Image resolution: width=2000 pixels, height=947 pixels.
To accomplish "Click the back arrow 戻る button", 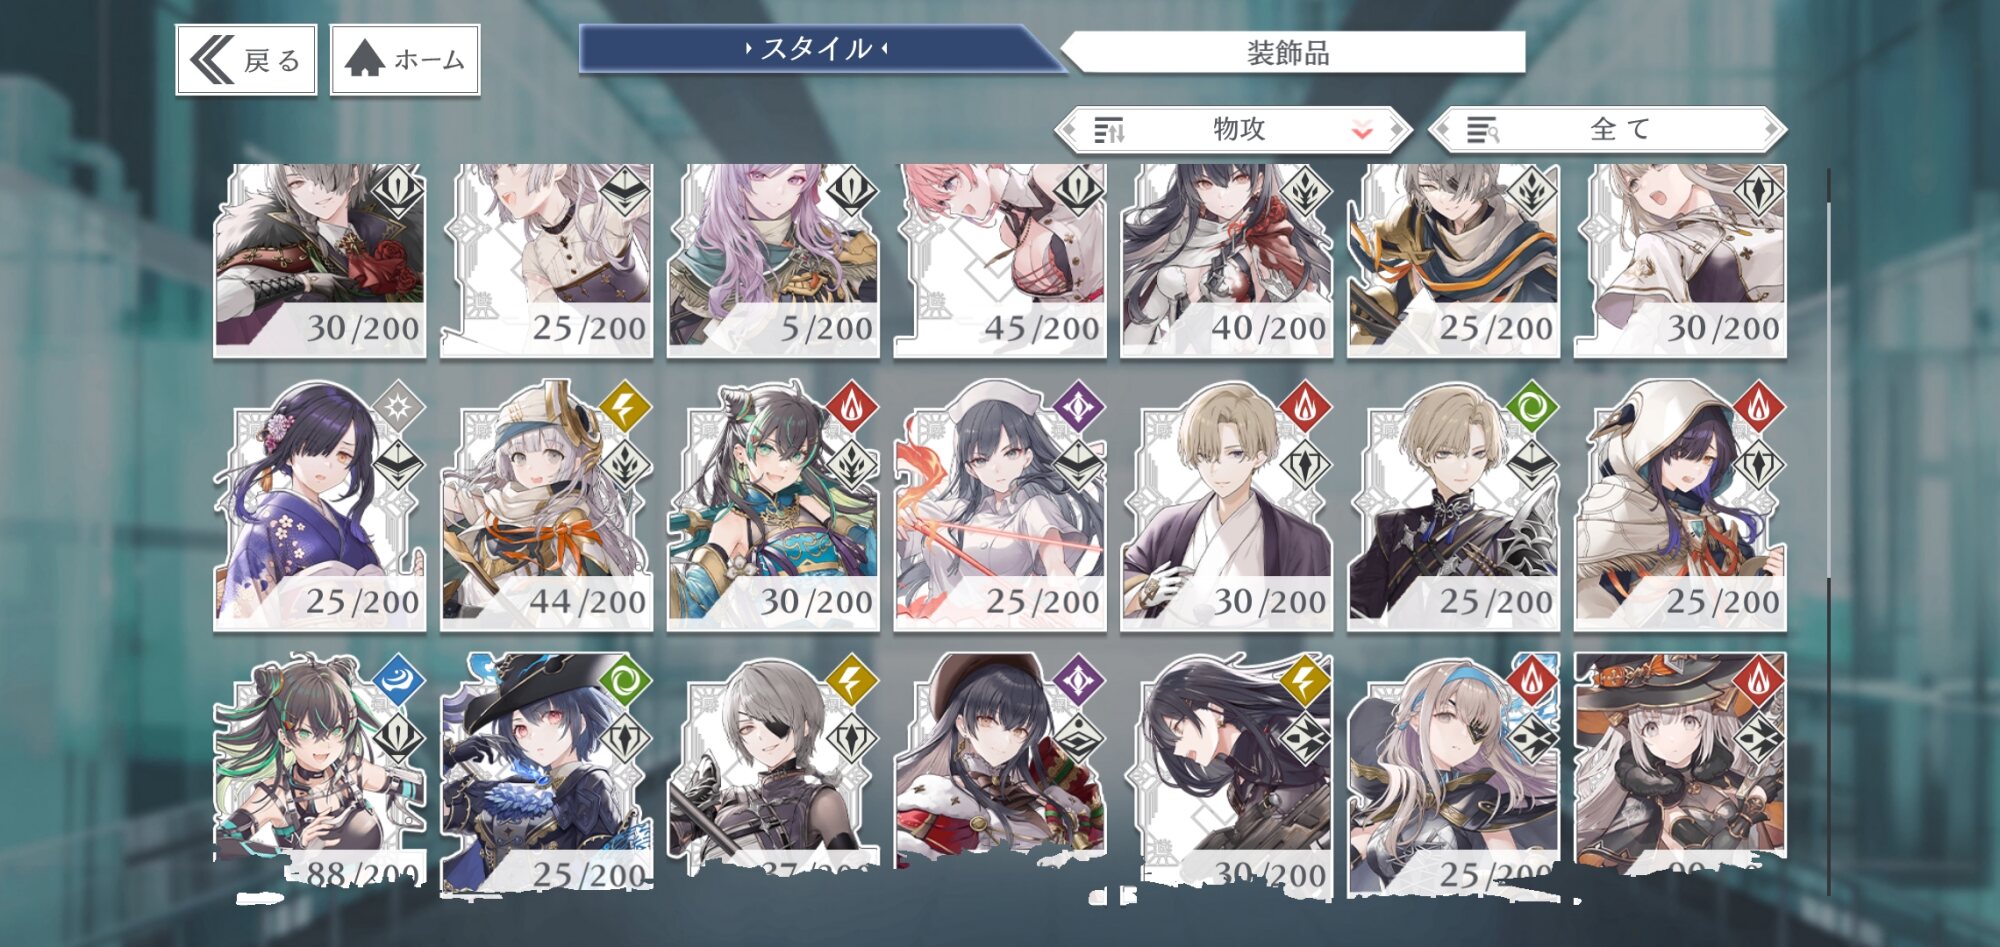I will 246,60.
